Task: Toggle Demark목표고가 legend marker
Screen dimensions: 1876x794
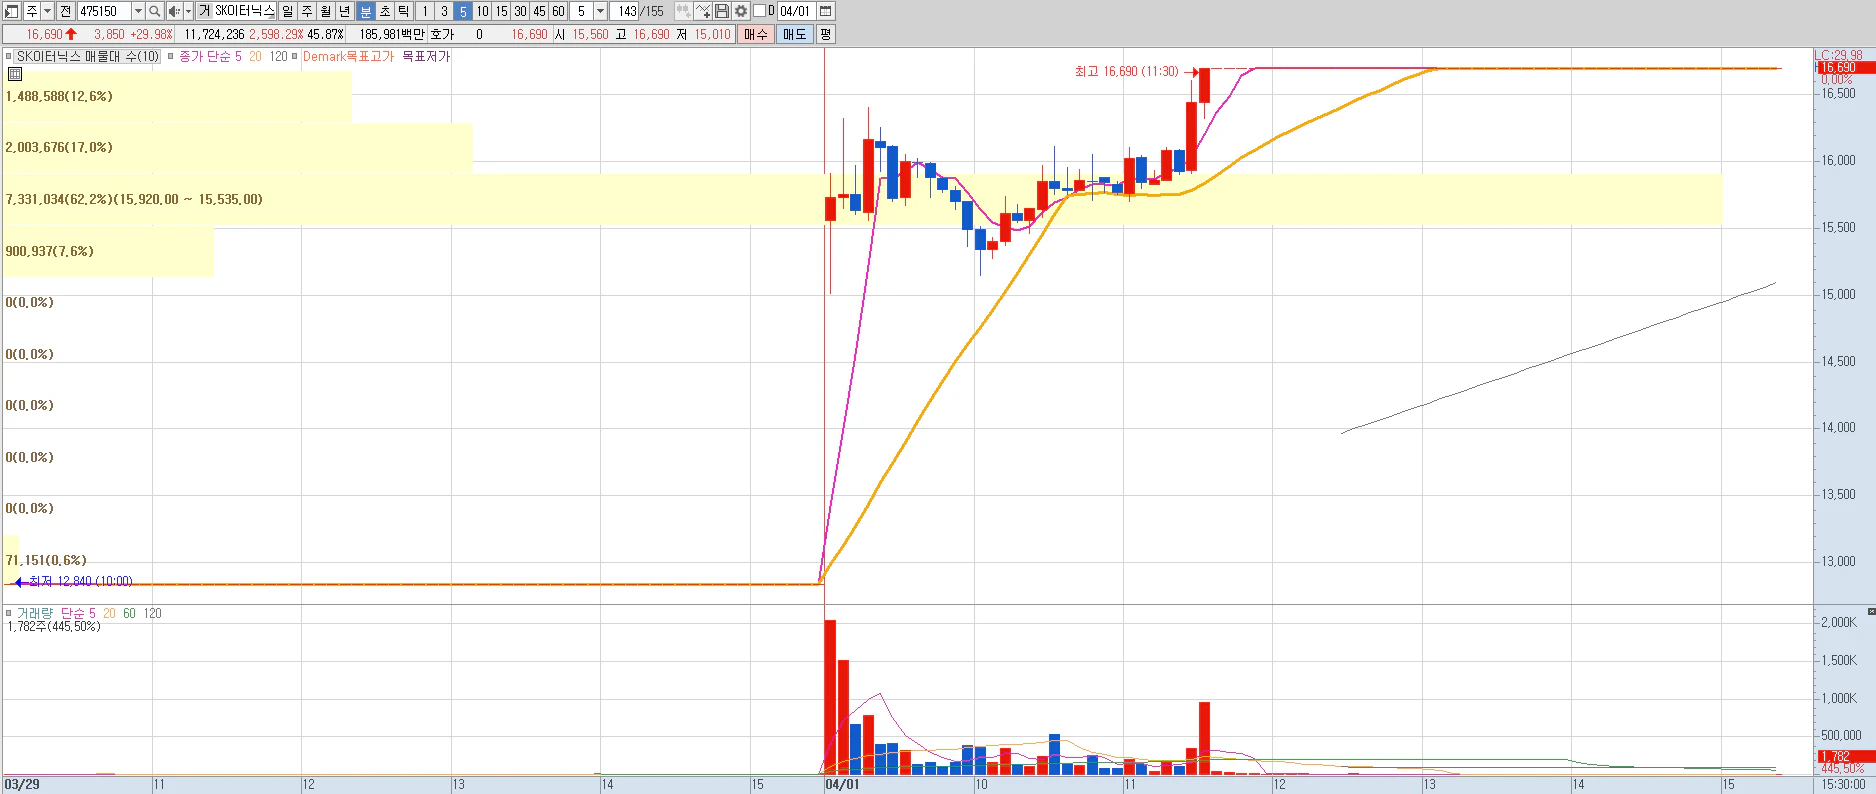Action: 295,57
